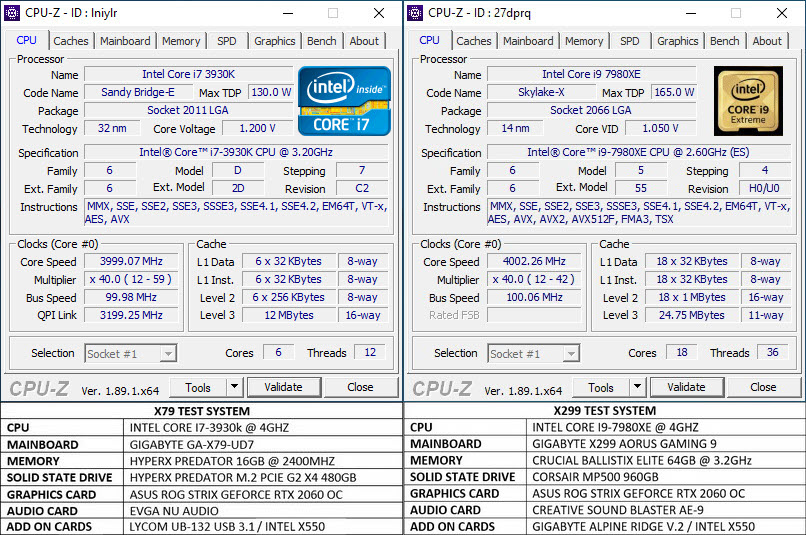Click the Multiplier value x 40.0 ( 12 - 42 )

point(534,279)
